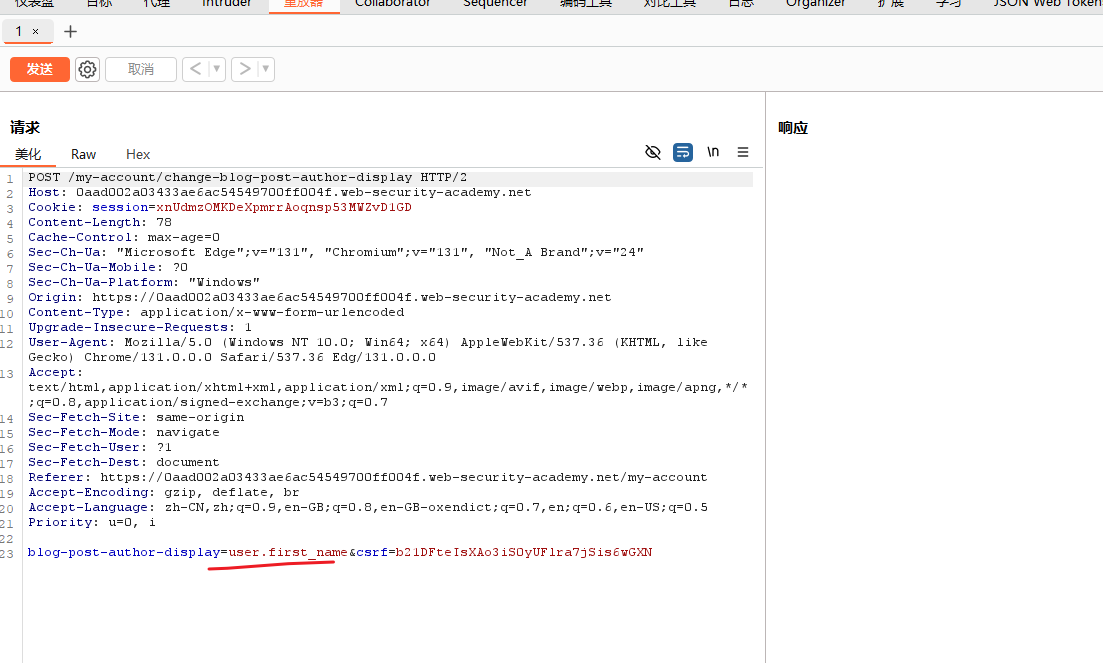The width and height of the screenshot is (1103, 663).
Task: Add a new Repeater tab with plus icon
Action: pos(70,31)
